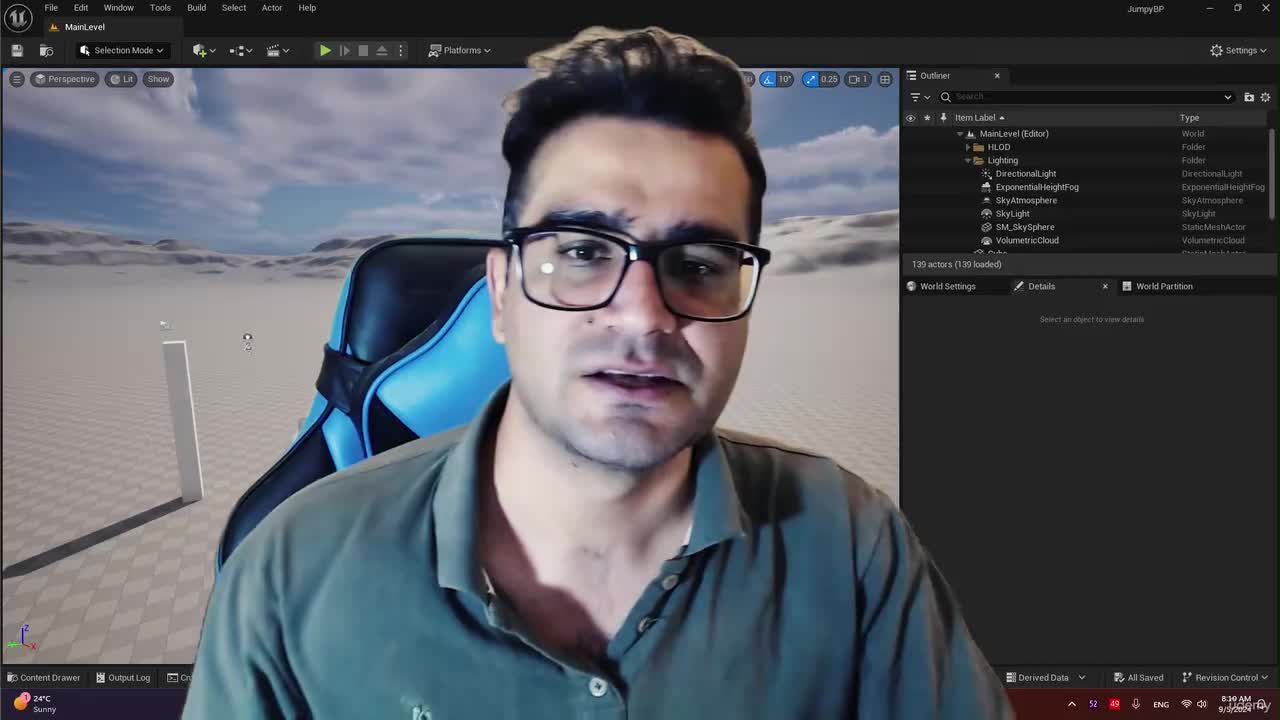Screen dimensions: 1280x720
Task: Click the star column header in Outliner
Action: coord(927,118)
